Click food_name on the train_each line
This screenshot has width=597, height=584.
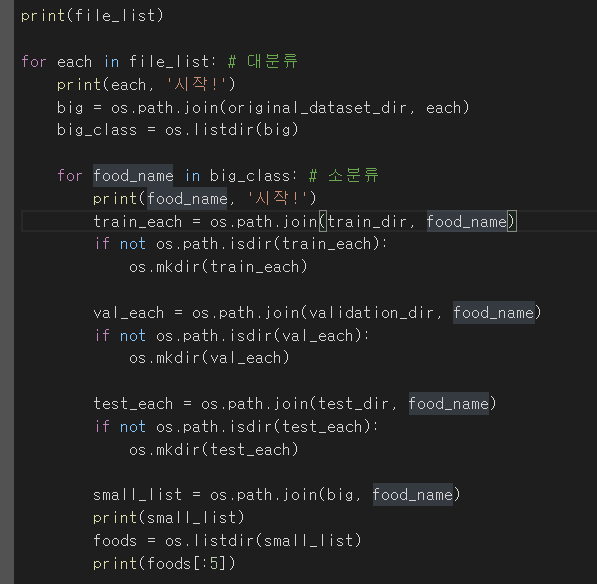click(466, 222)
